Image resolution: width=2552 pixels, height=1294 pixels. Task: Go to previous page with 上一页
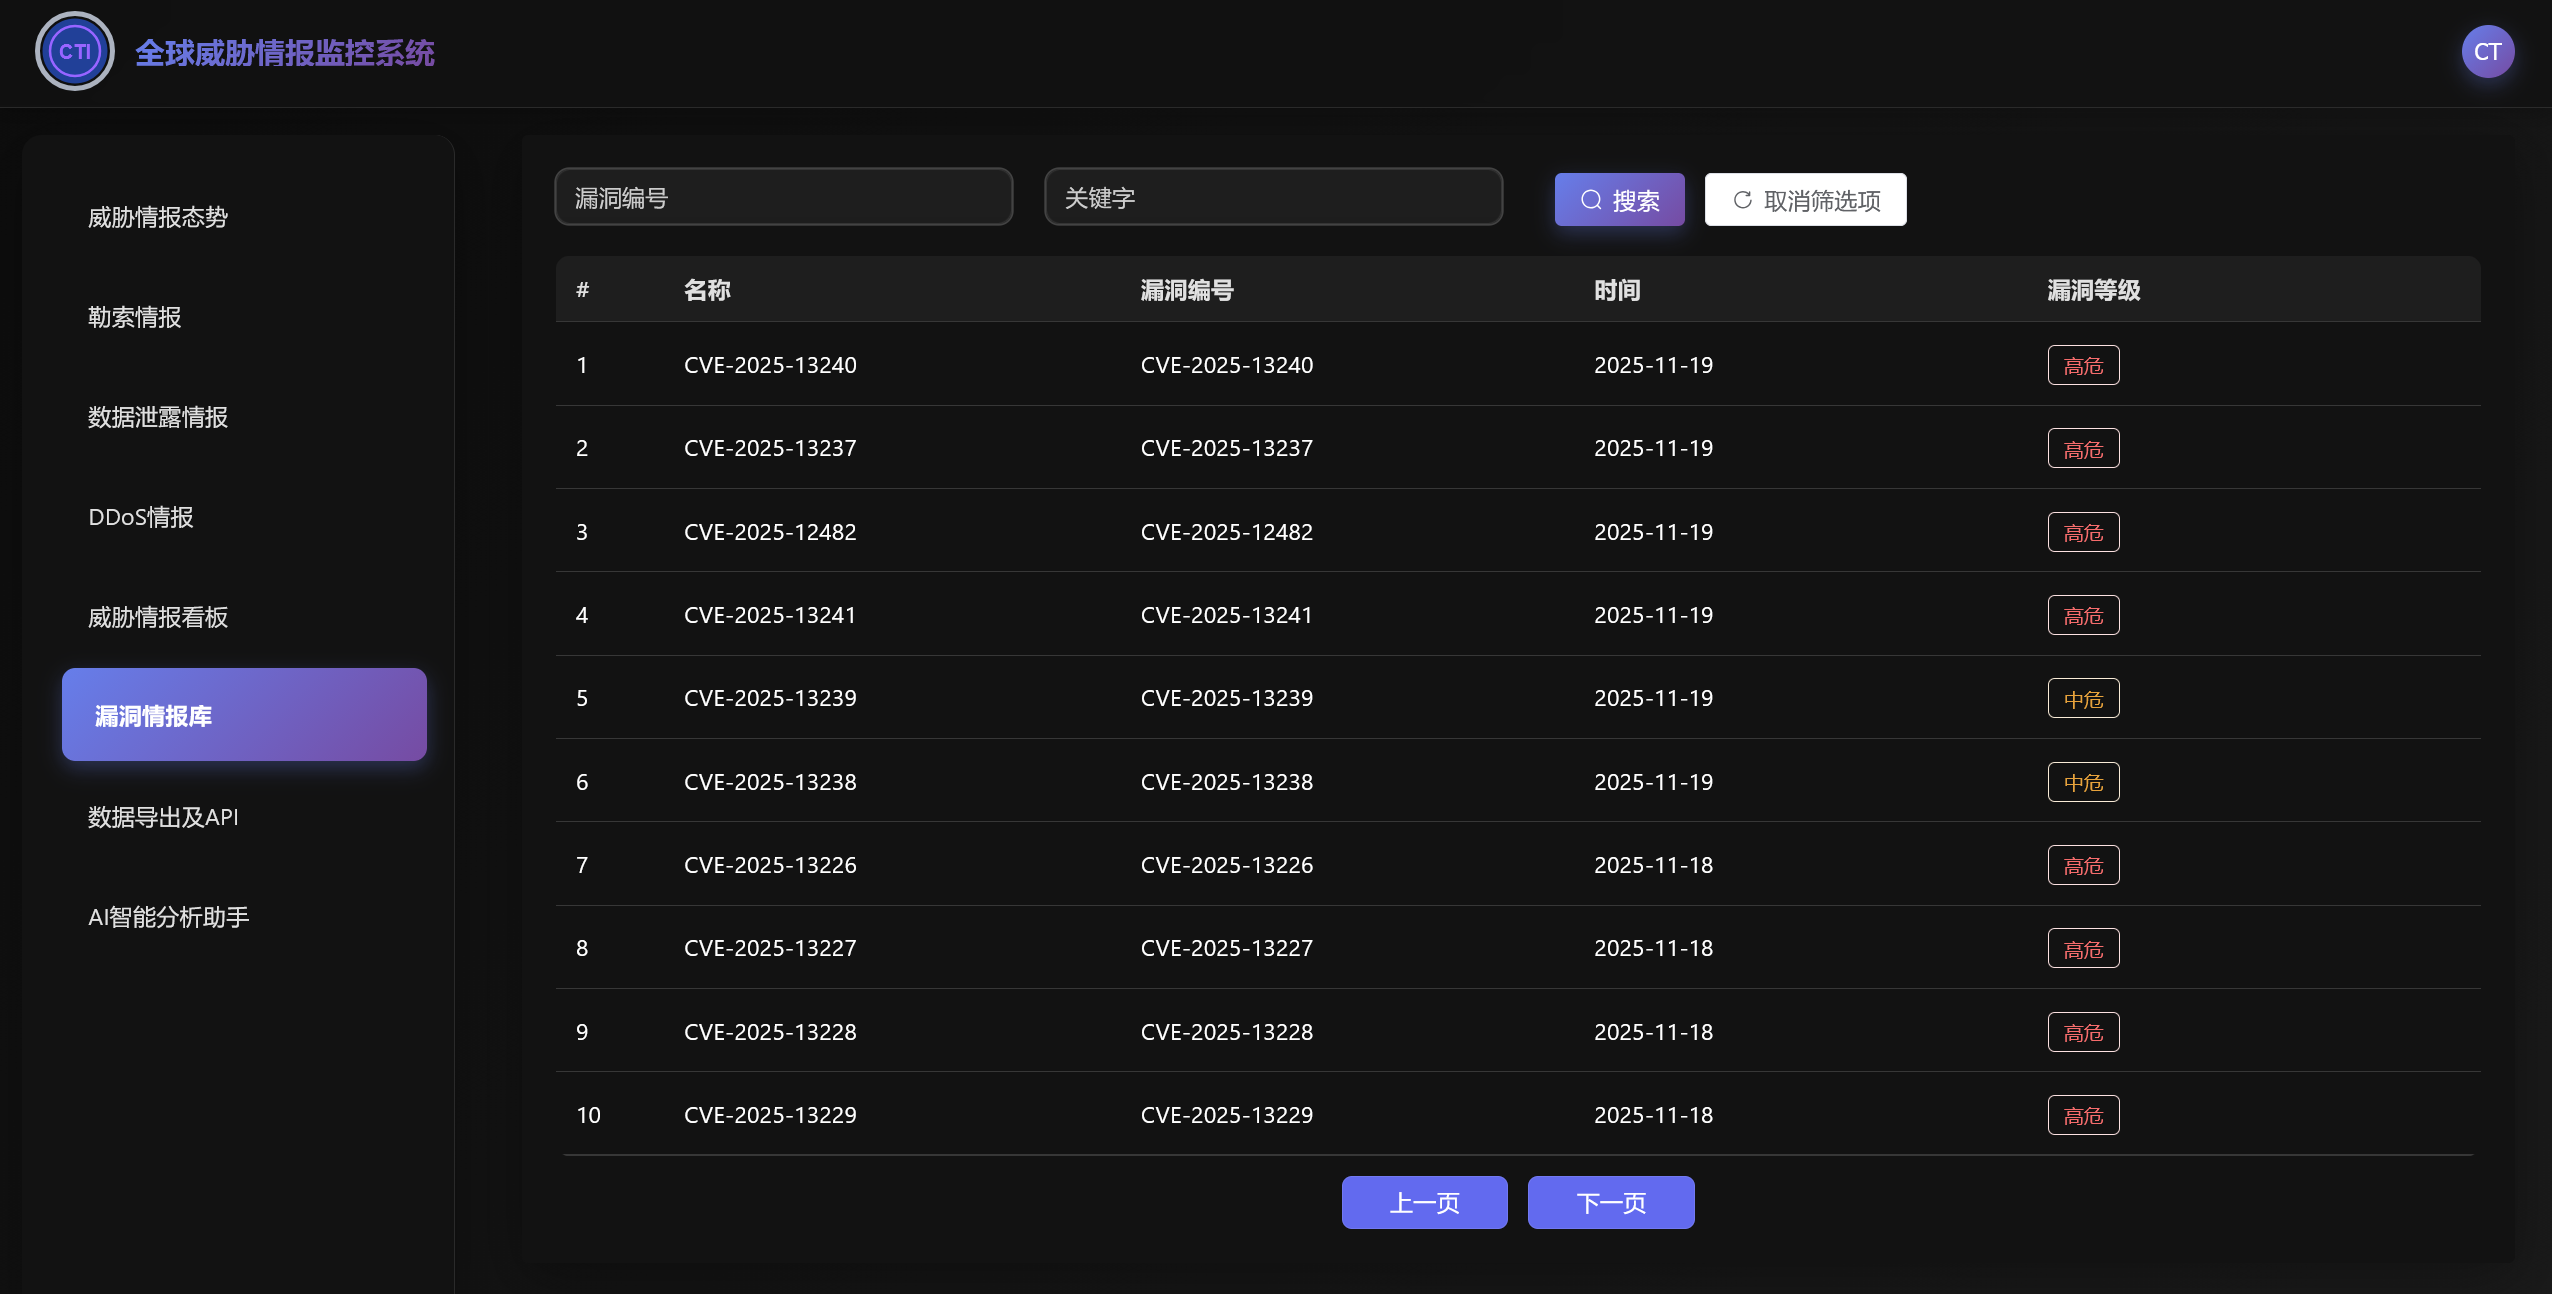[x=1424, y=1202]
